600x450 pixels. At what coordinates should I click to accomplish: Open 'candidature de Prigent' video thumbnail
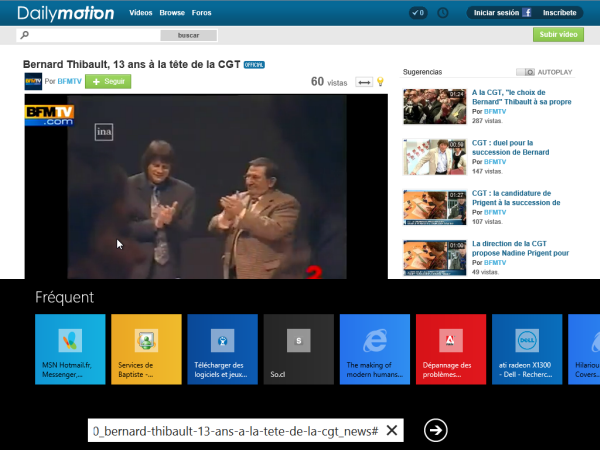pos(435,207)
